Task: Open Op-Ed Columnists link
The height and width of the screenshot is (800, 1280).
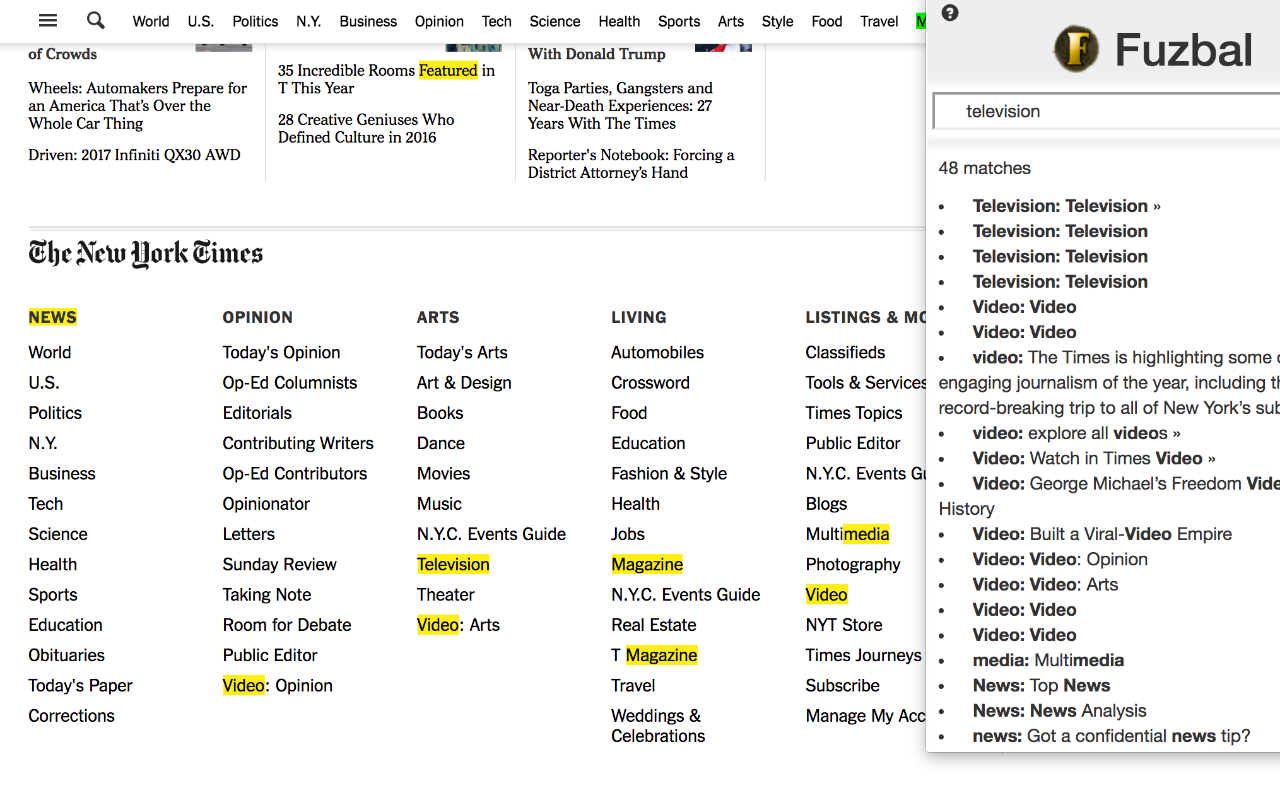Action: coord(289,382)
